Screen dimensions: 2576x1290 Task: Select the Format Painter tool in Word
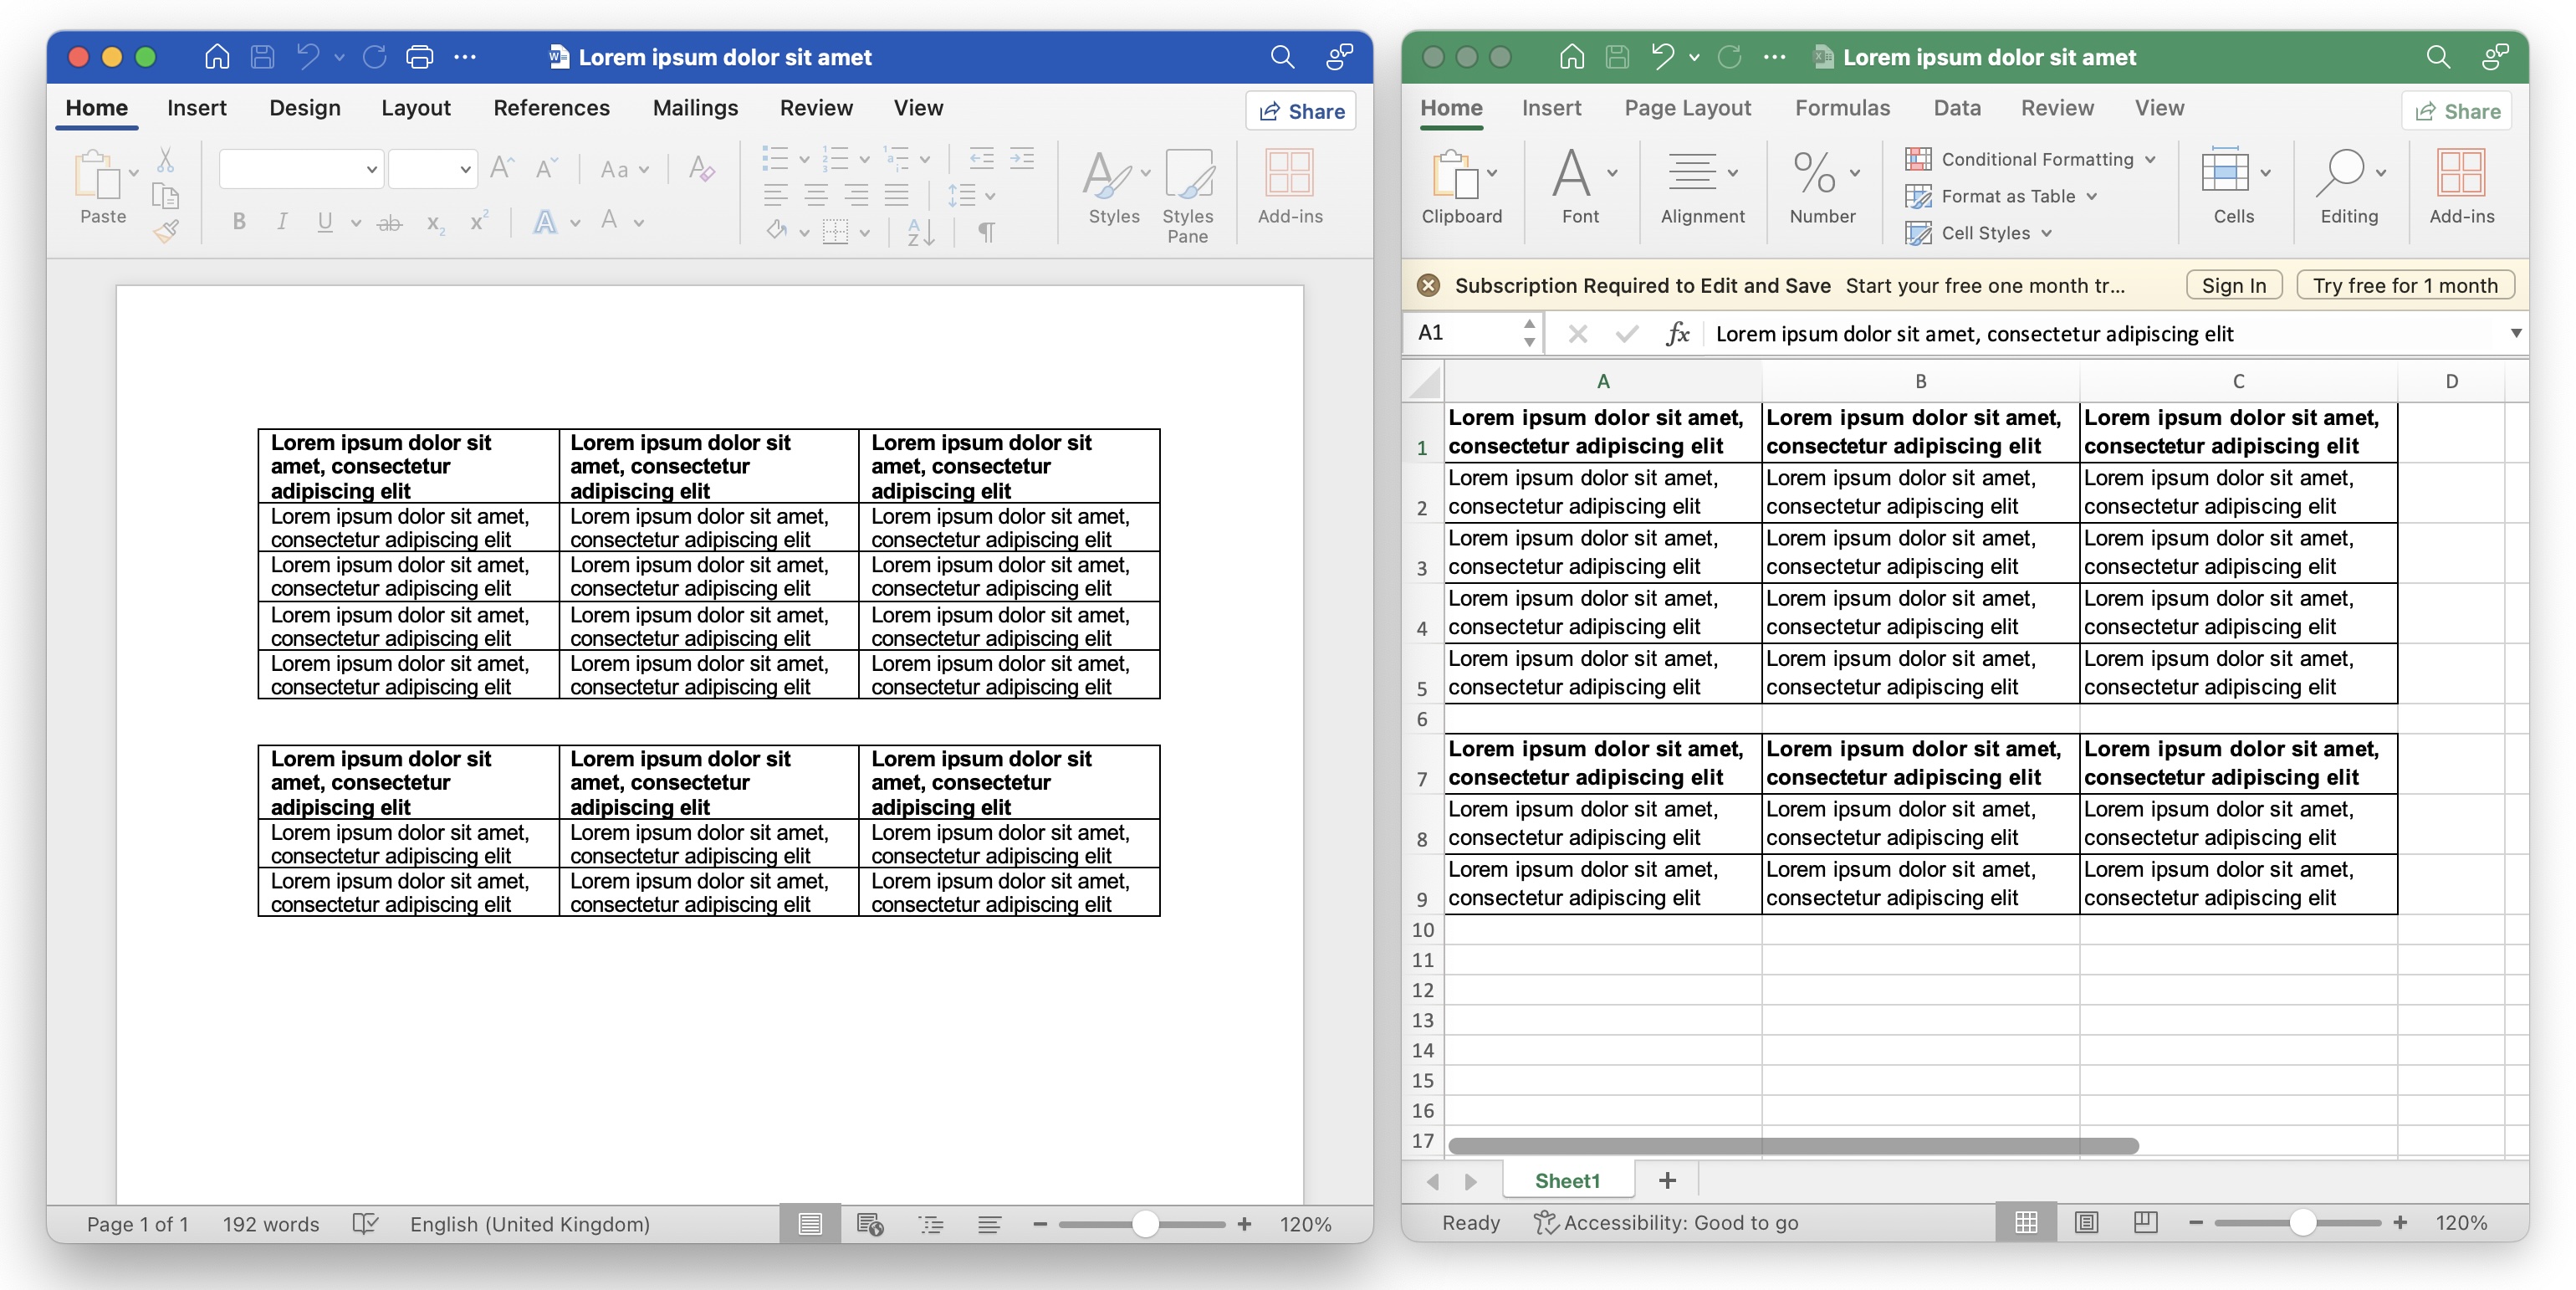[x=166, y=230]
